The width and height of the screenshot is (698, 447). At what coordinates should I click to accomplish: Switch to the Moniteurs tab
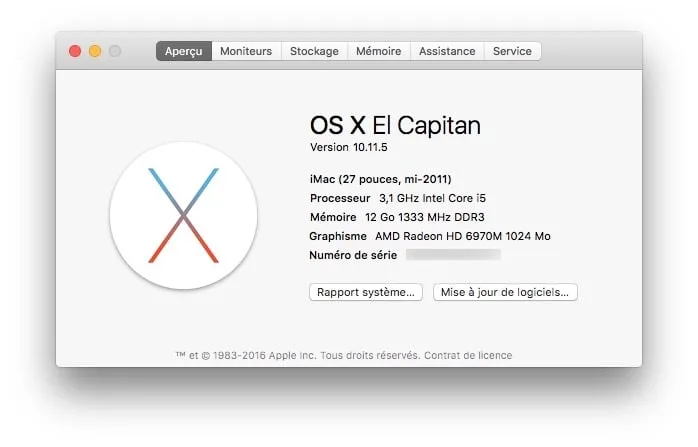point(246,51)
